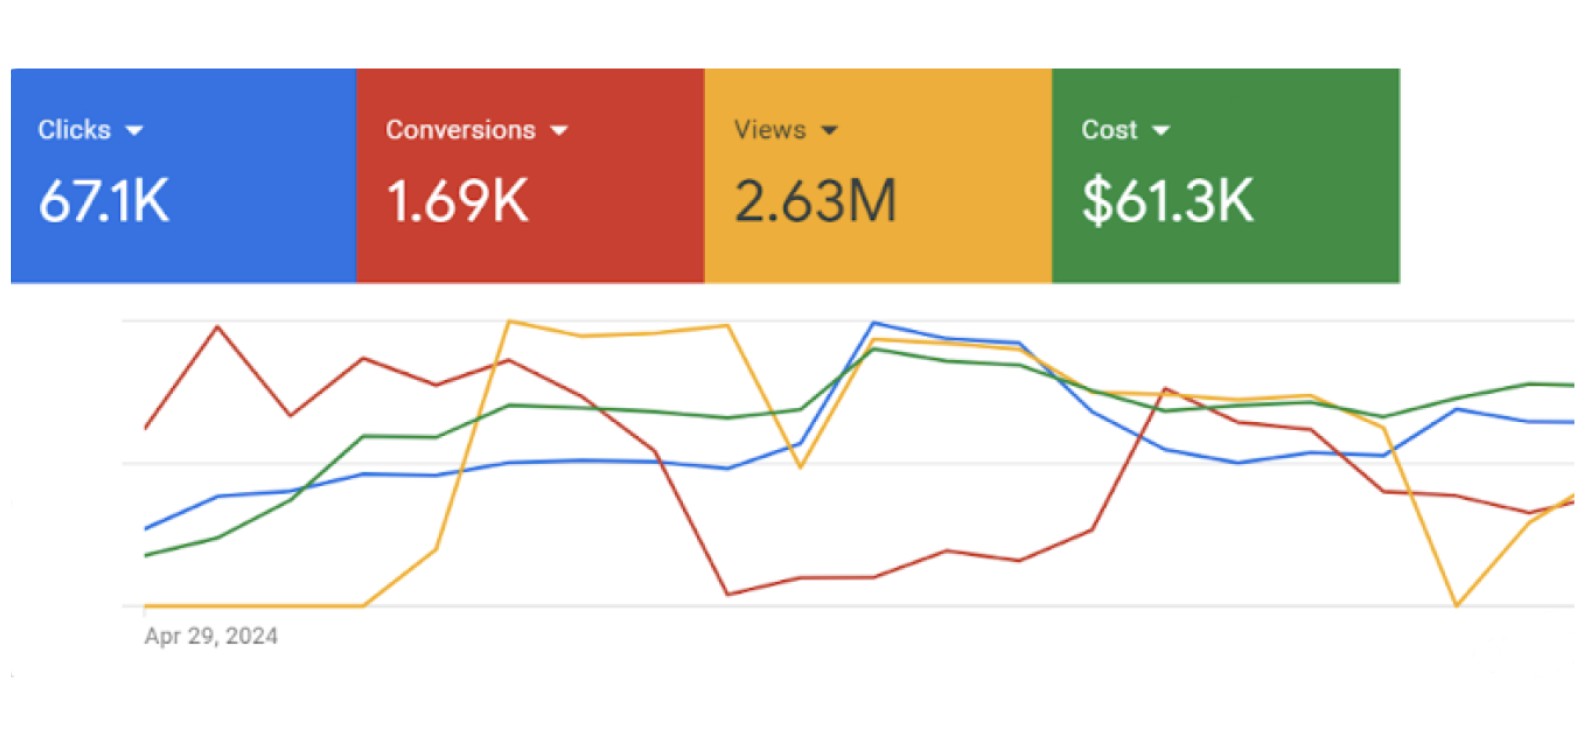Click the $61.3K cost total
Screen dimensions: 1586x740
[1167, 201]
